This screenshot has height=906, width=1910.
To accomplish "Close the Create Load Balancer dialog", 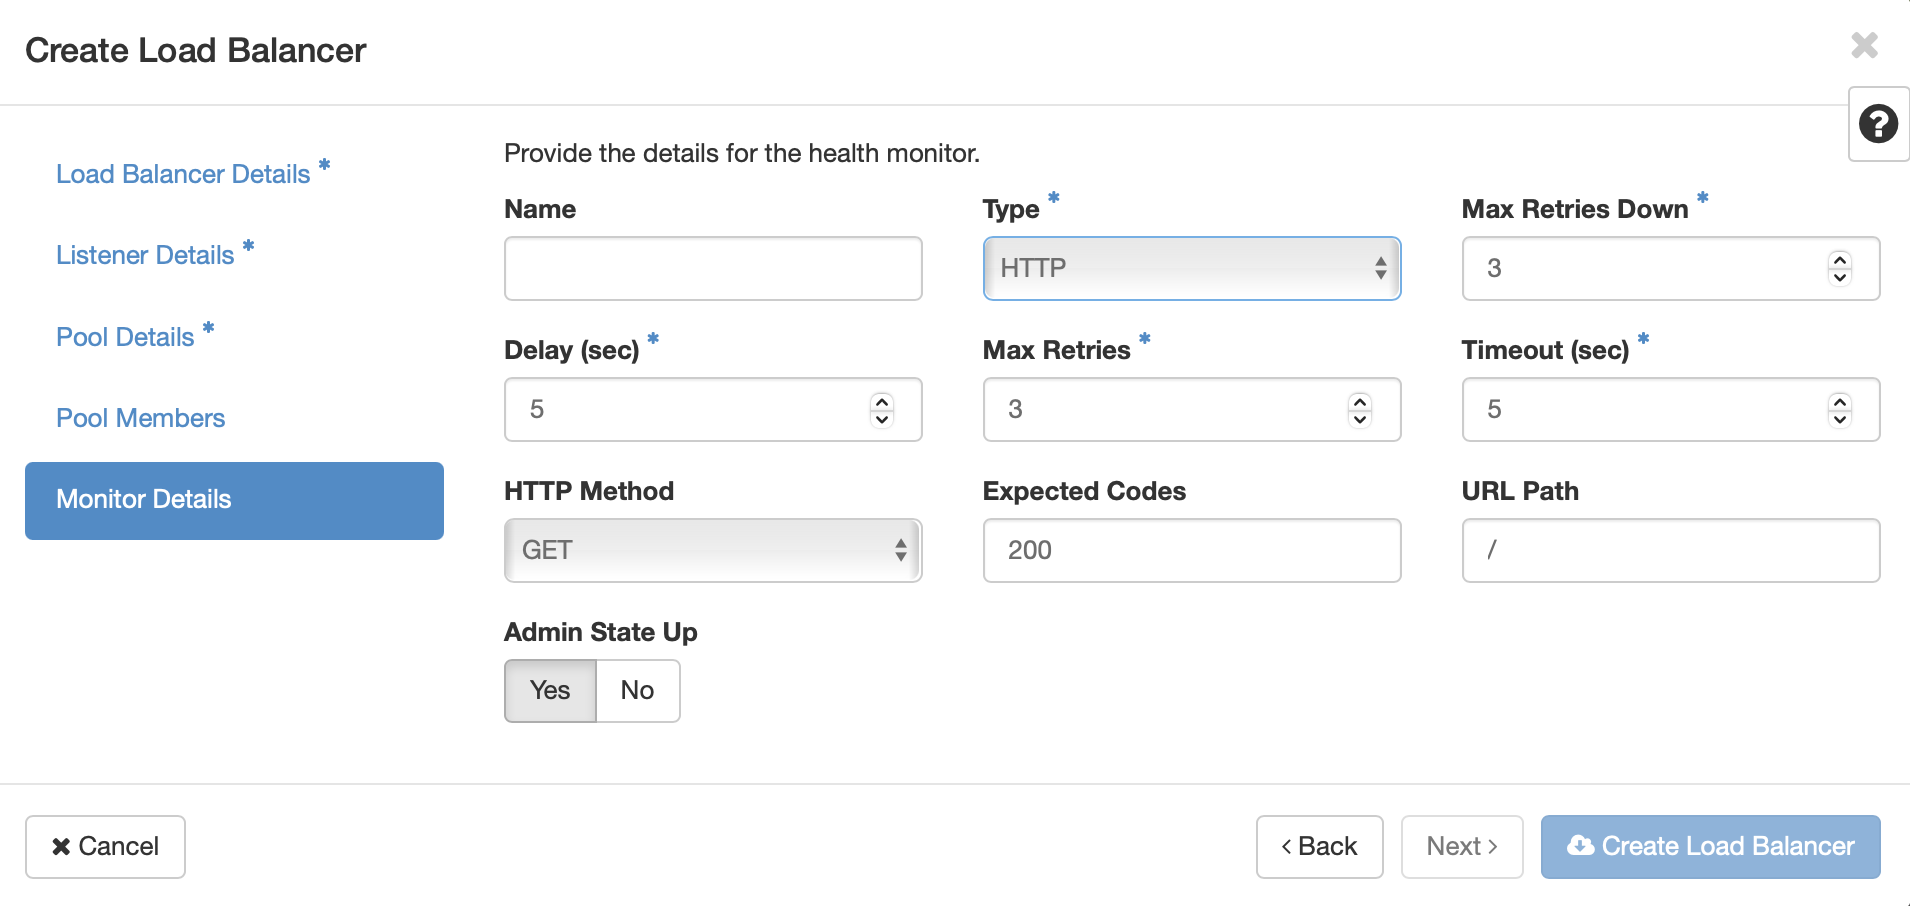I will point(1864,45).
